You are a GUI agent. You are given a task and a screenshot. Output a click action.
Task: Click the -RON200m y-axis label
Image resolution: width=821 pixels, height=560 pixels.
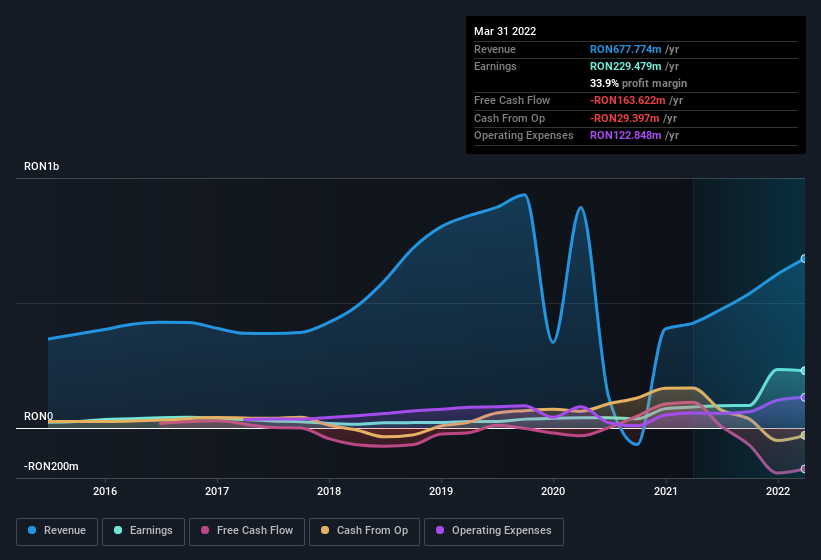[51, 466]
